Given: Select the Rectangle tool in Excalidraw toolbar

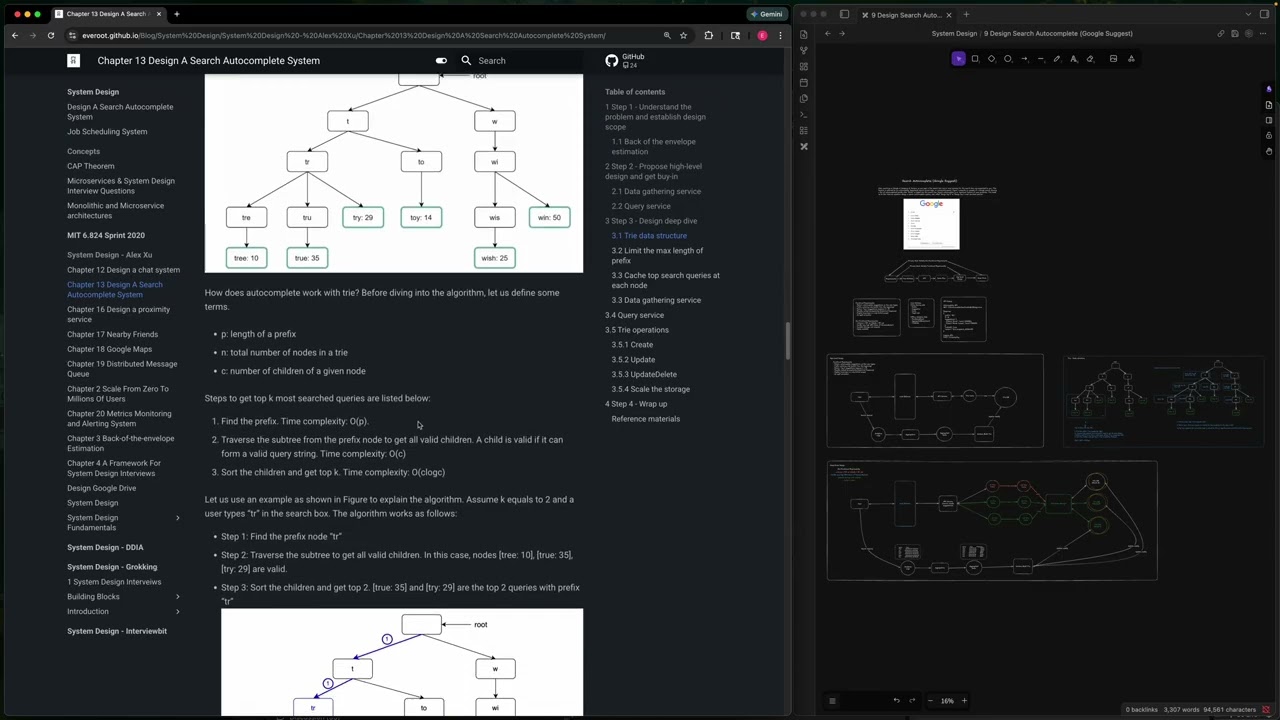Looking at the screenshot, I should pyautogui.click(x=975, y=59).
